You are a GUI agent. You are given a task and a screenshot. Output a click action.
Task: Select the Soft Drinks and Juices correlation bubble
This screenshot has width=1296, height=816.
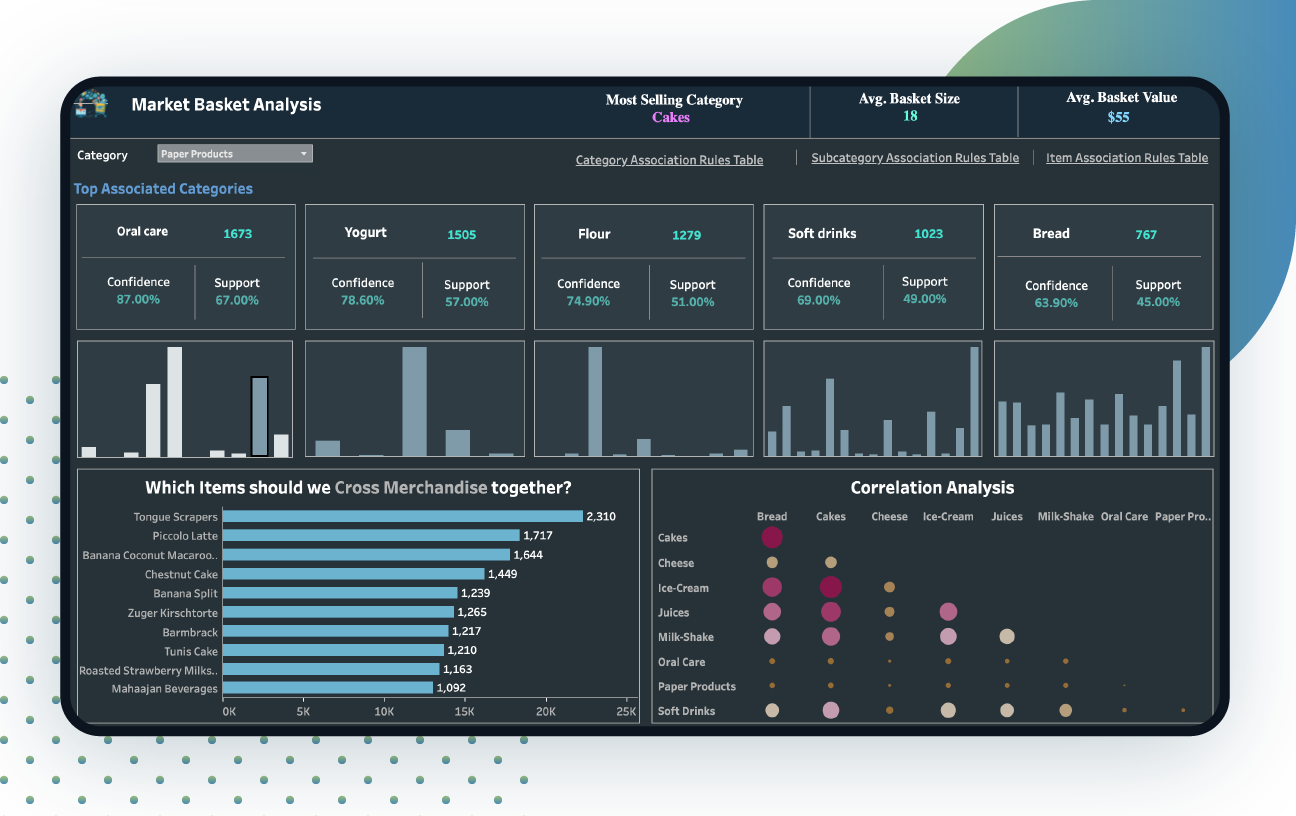click(1006, 711)
